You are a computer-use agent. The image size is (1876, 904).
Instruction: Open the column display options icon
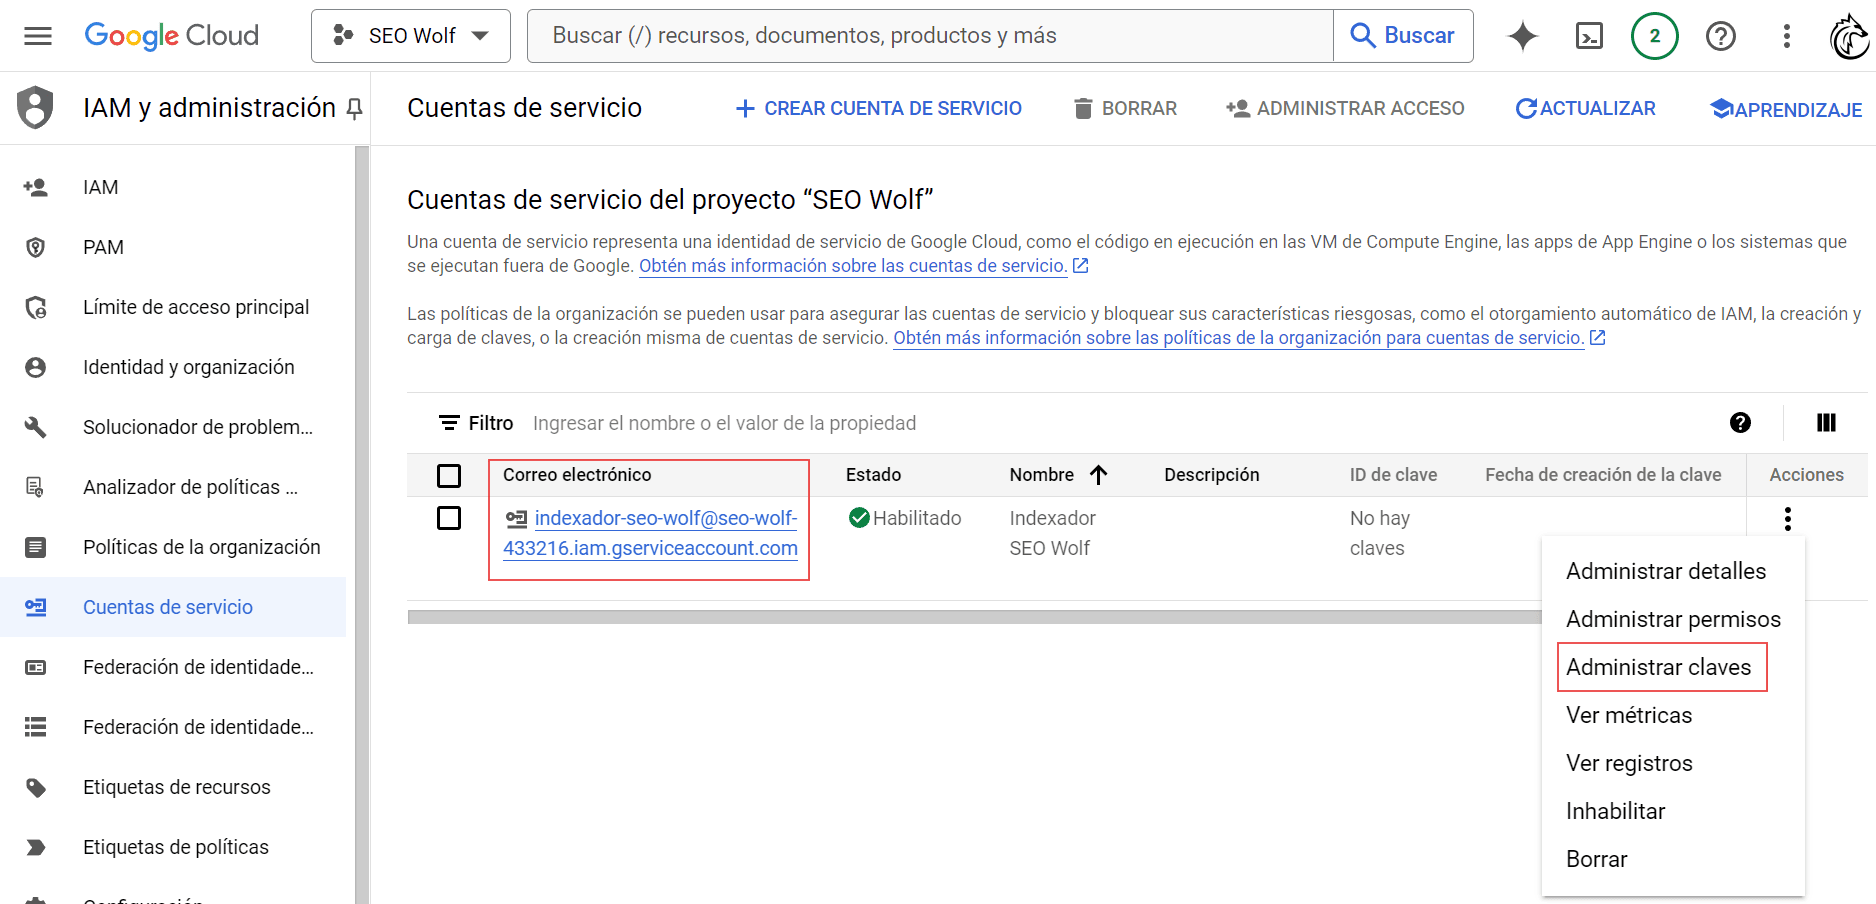[x=1825, y=422]
